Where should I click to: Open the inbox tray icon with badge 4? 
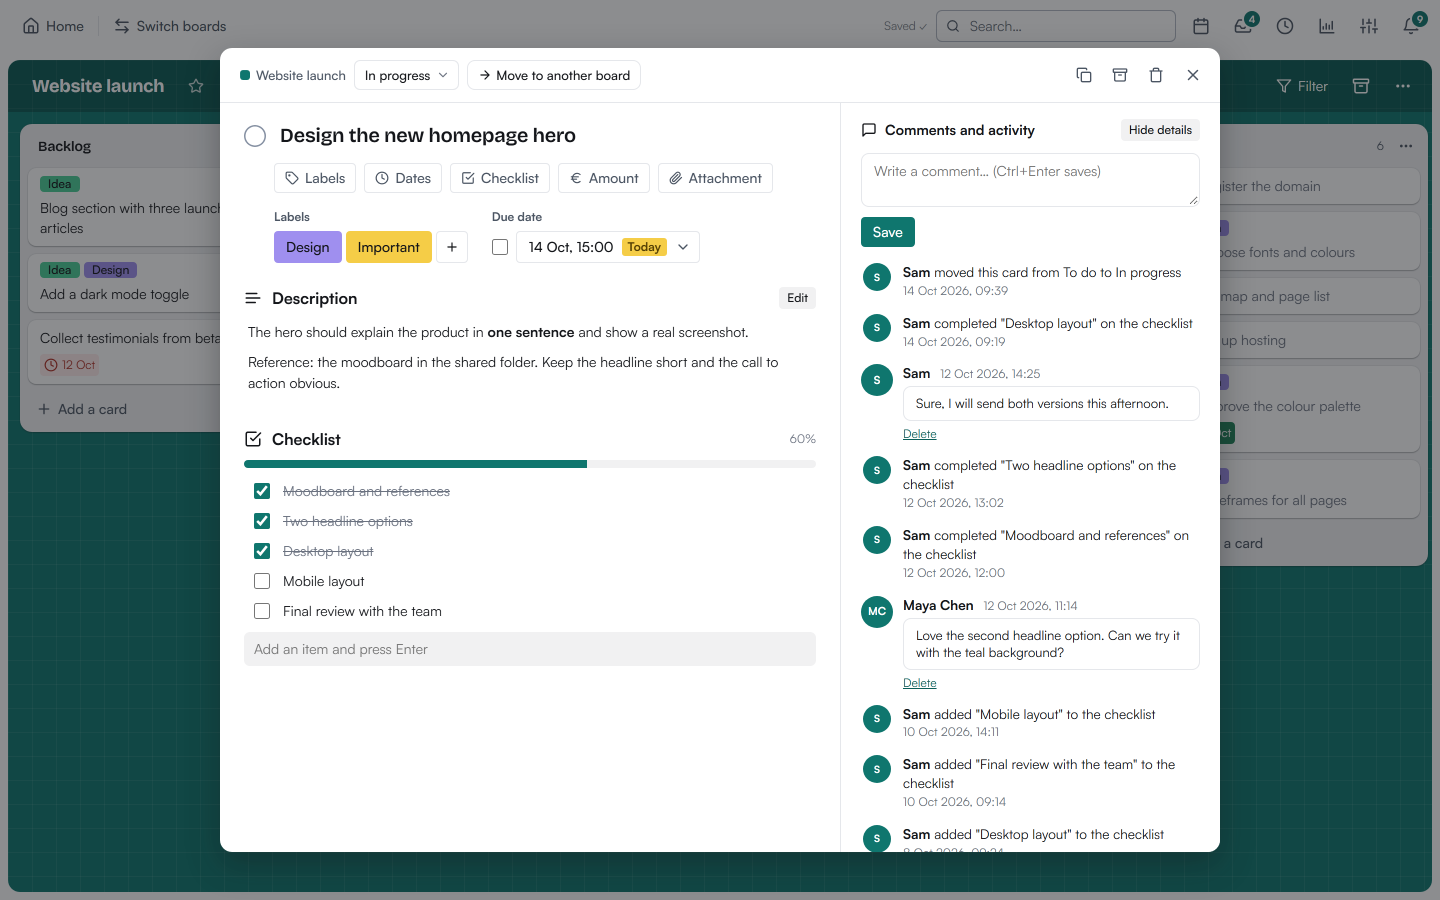click(1243, 26)
